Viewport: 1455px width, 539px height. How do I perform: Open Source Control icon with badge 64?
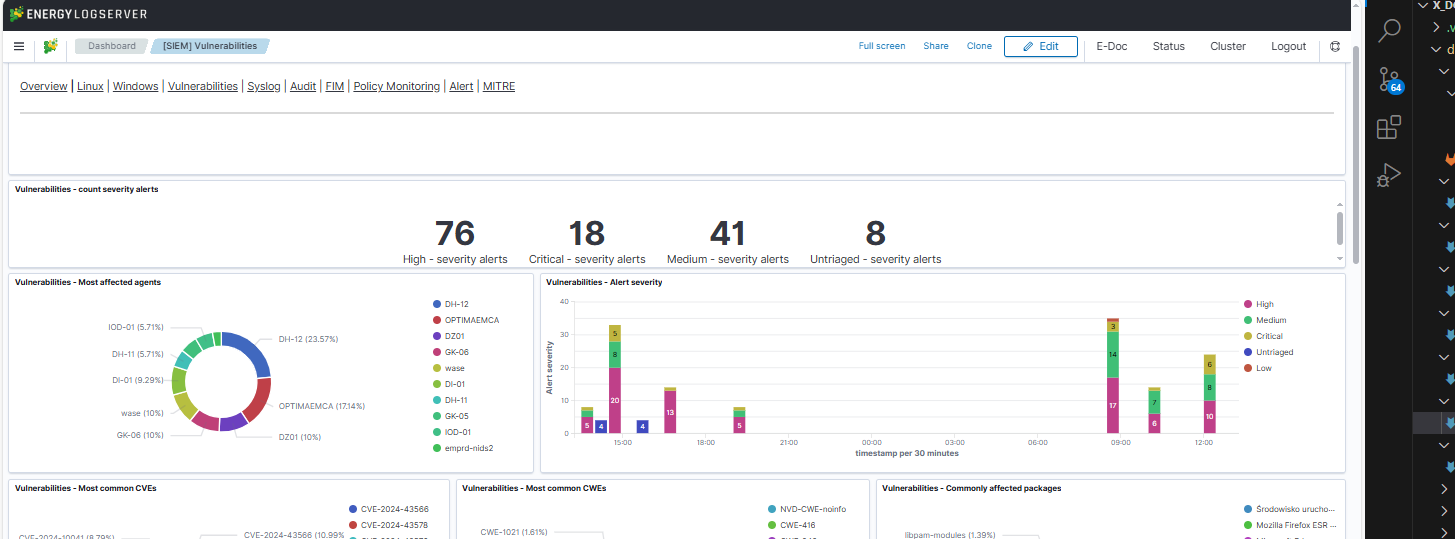click(x=1390, y=80)
